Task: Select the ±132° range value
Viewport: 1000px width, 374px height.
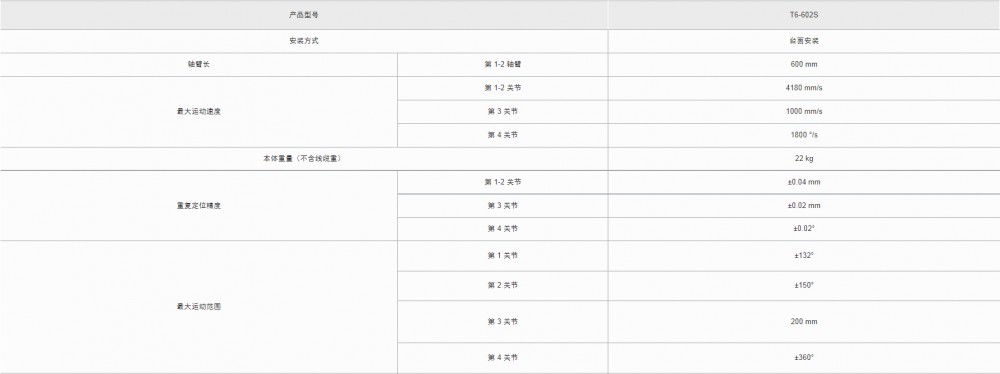Action: 804,256
